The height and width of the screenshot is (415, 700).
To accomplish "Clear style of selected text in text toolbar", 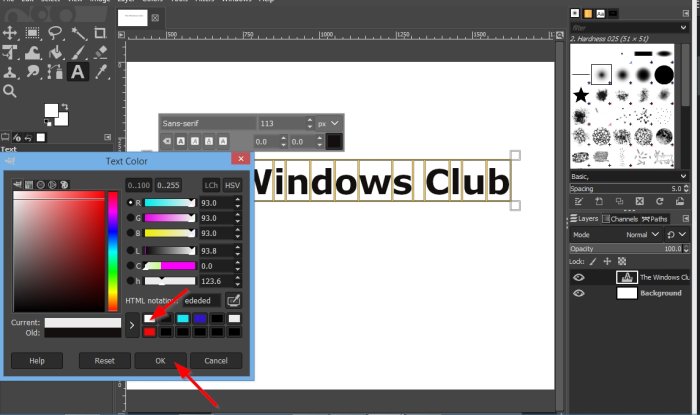I will 167,141.
